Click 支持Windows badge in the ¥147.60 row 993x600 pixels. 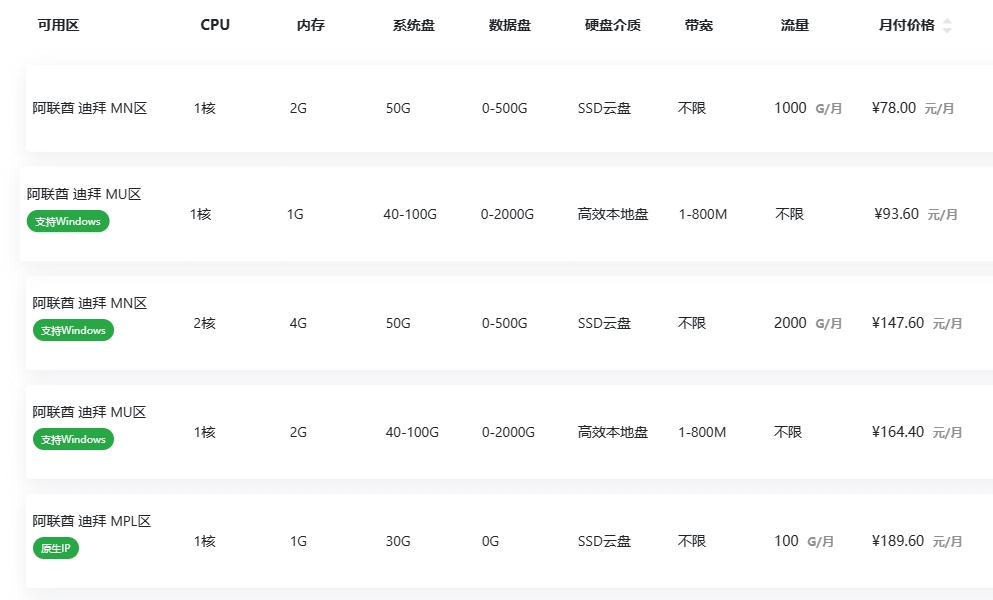coord(73,330)
